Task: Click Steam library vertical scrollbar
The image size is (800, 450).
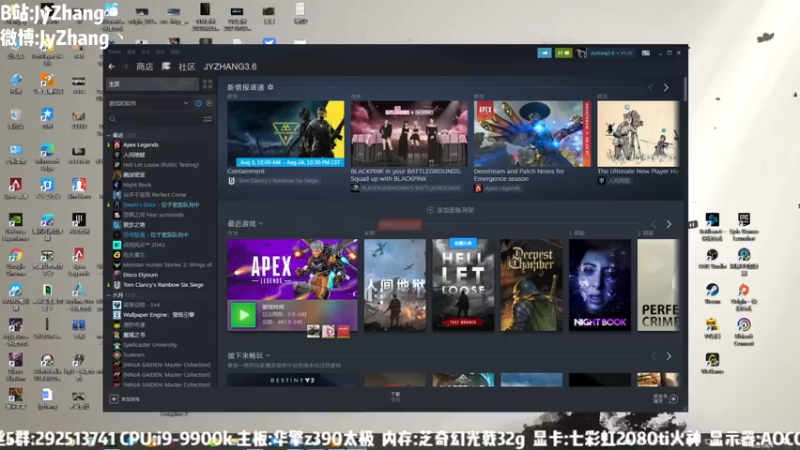Action: click(x=685, y=89)
